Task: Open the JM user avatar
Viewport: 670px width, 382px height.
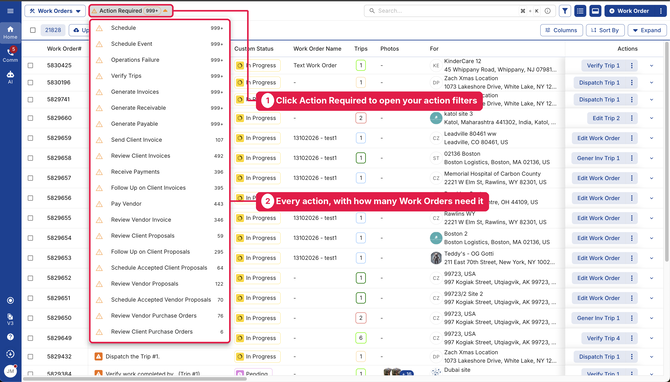Action: 10,371
